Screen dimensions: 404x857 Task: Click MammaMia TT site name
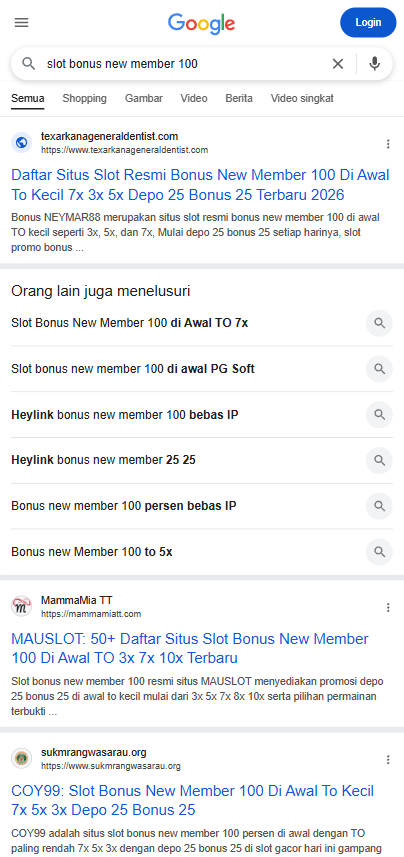(77, 600)
